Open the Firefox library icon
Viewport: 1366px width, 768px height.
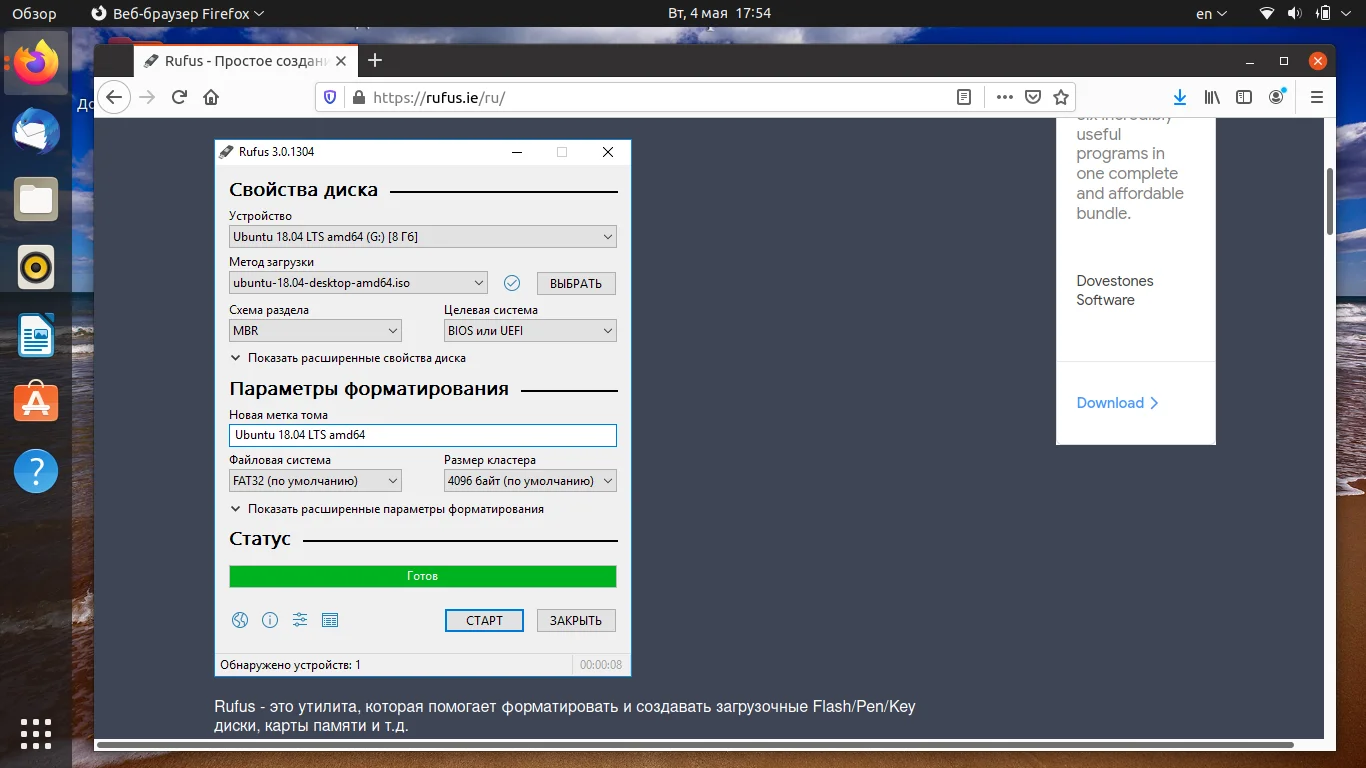tap(1211, 97)
